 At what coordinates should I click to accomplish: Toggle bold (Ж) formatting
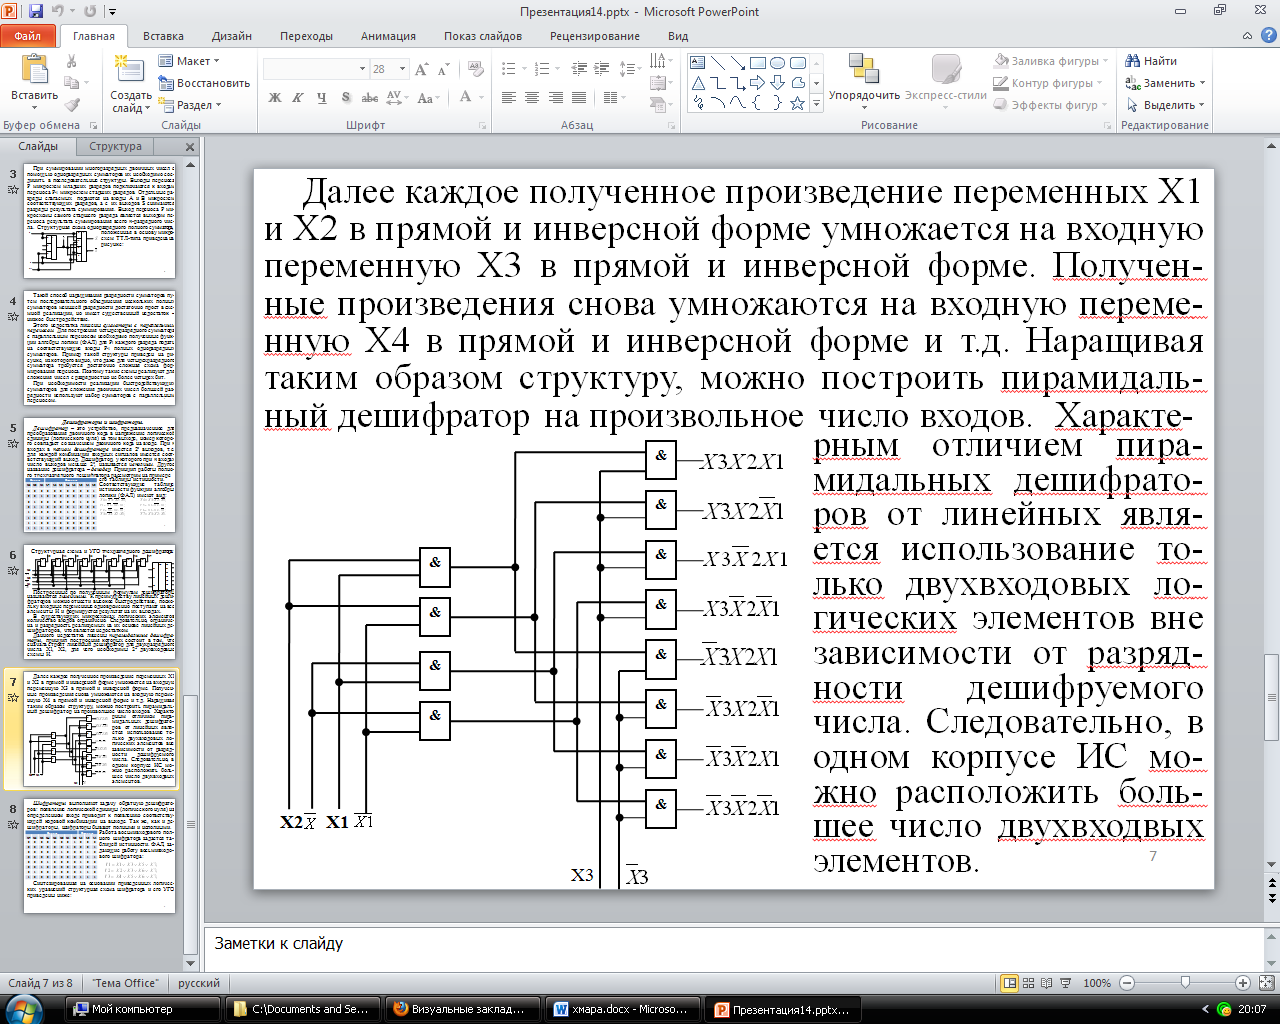(275, 98)
